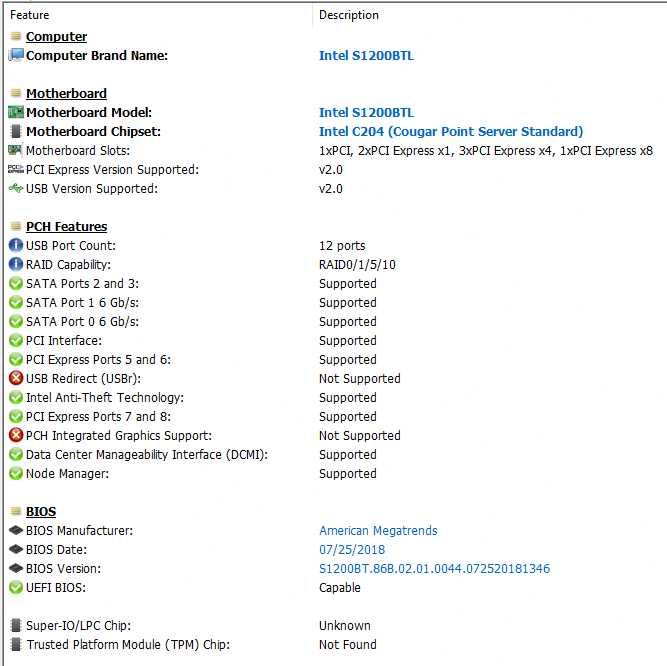Click the monitor icon beside Computer Brand Name
The image size is (667, 666).
(16, 55)
